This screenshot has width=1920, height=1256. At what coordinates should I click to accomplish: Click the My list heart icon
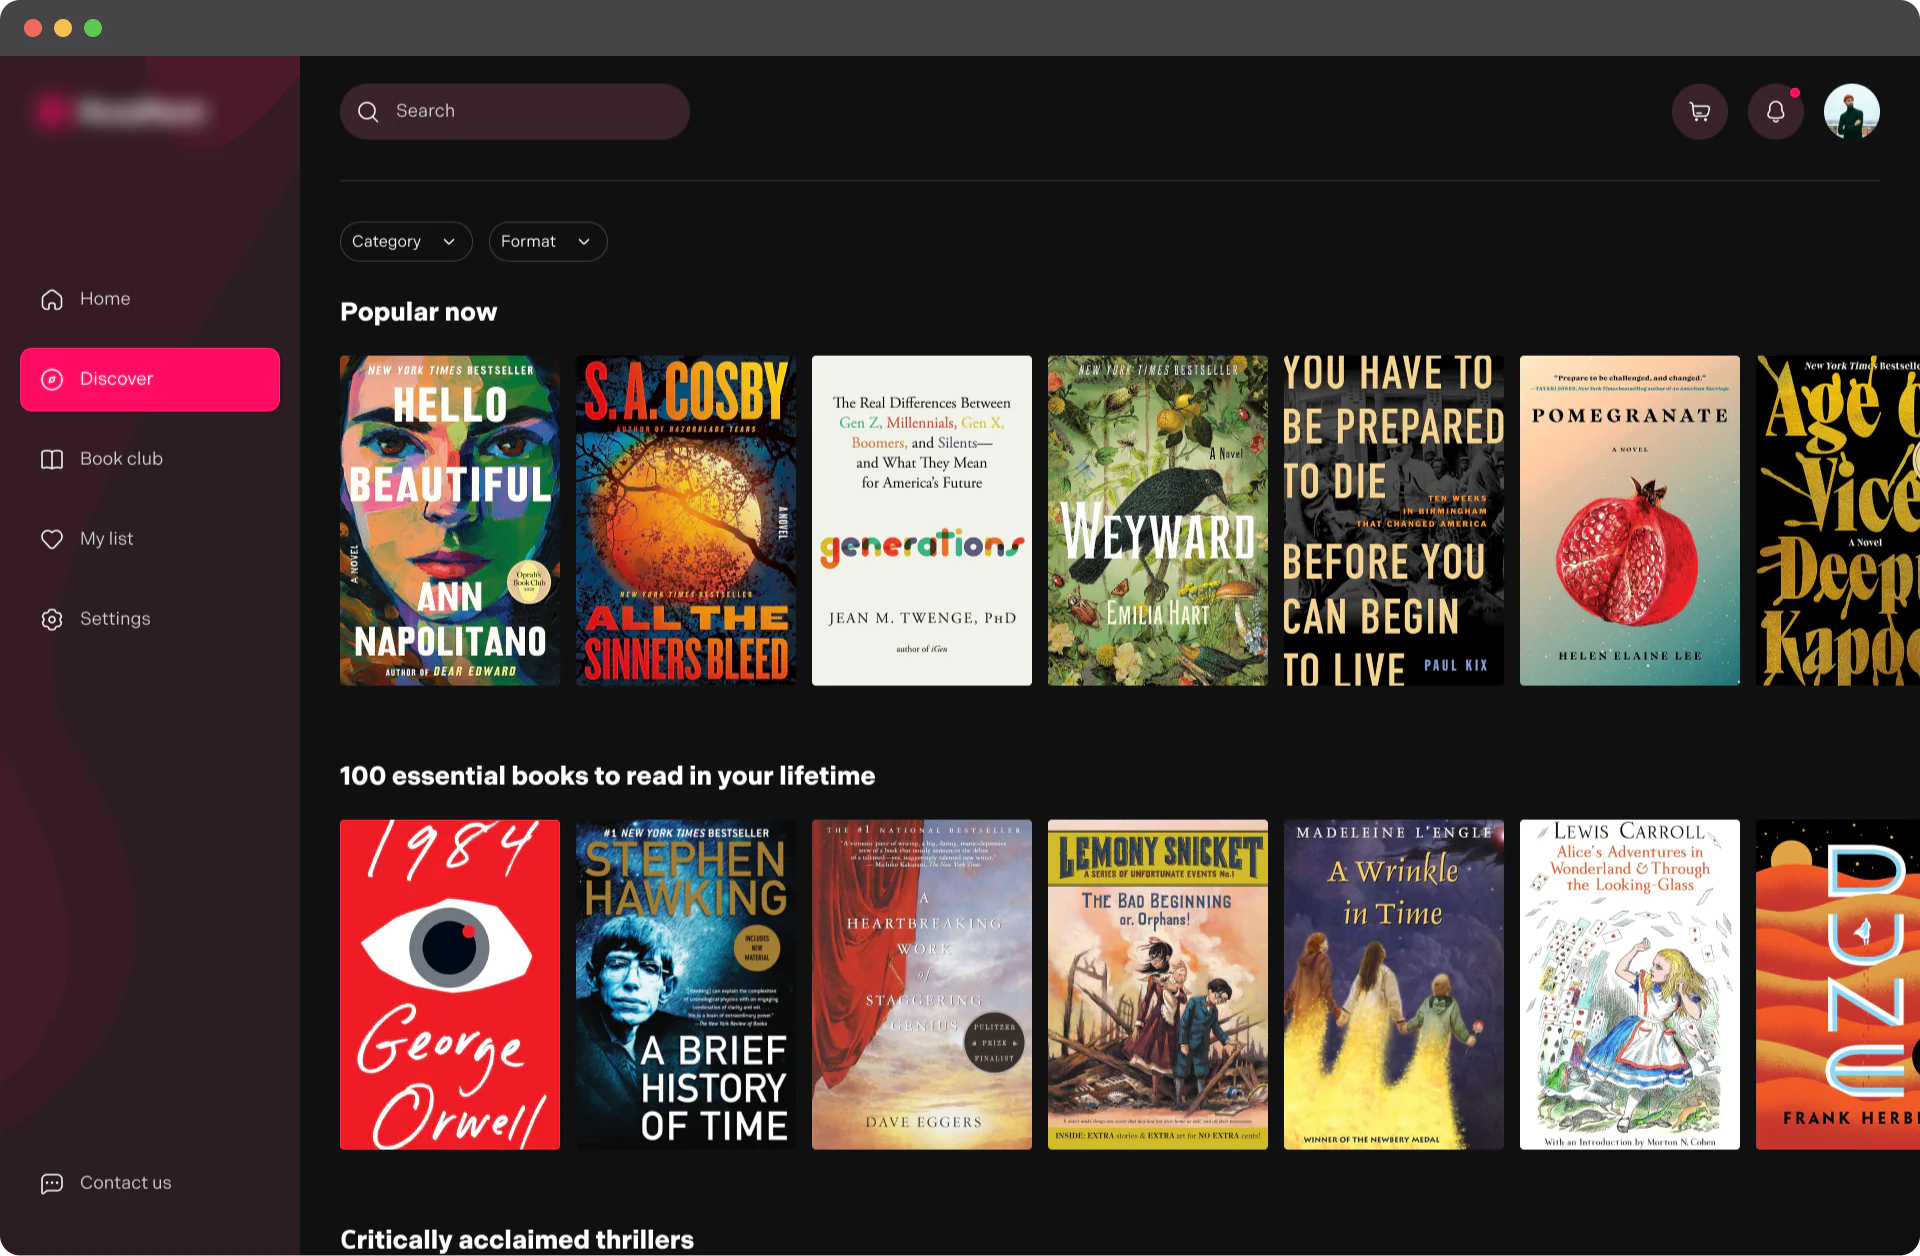point(52,539)
